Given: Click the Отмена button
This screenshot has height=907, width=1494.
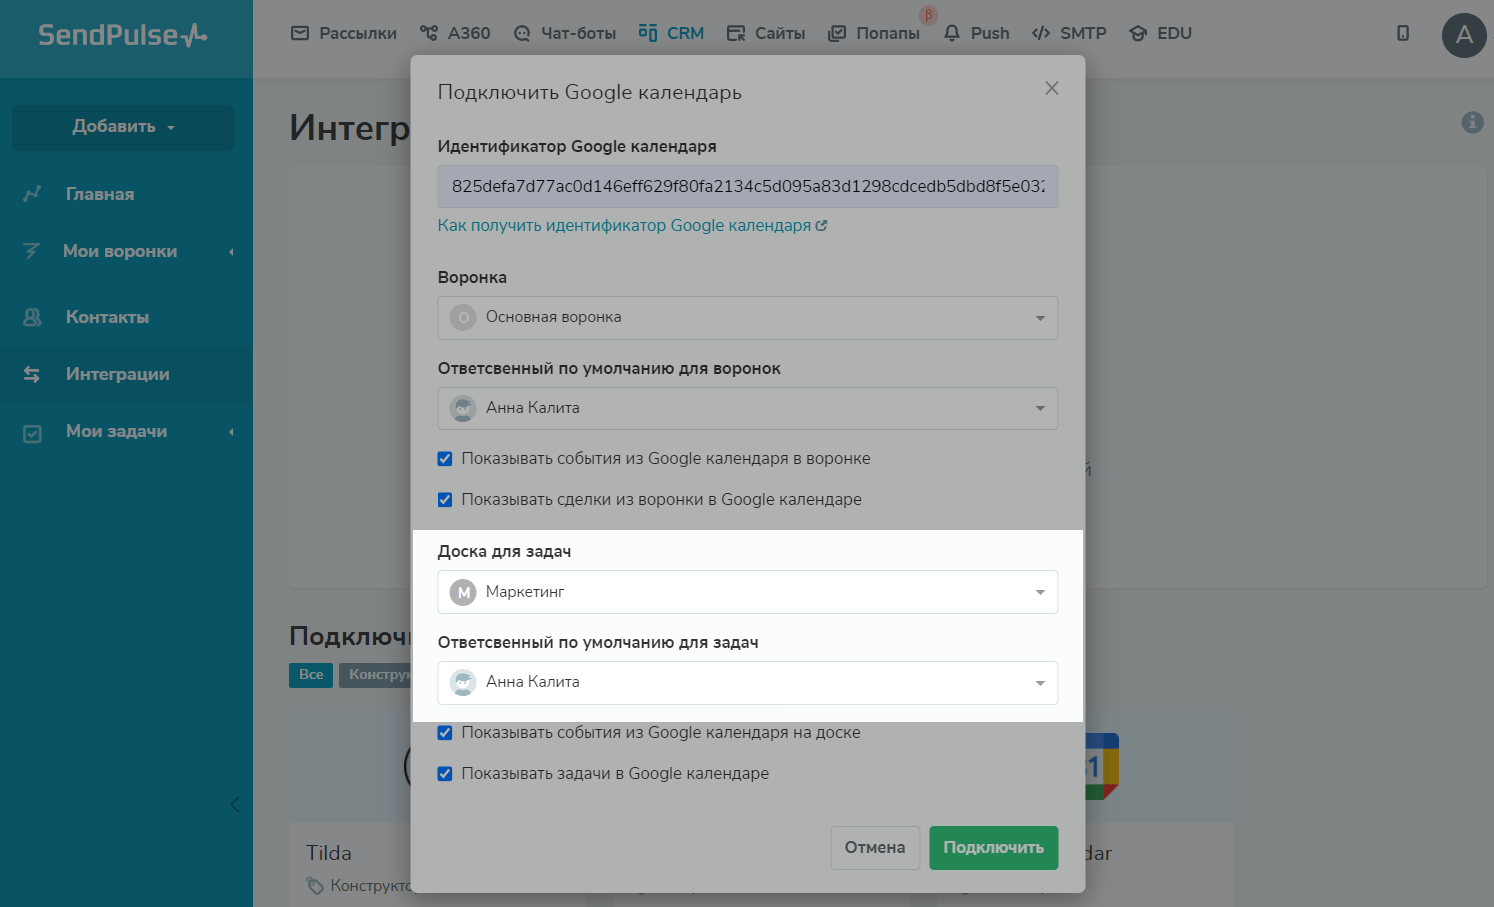Looking at the screenshot, I should (x=875, y=848).
